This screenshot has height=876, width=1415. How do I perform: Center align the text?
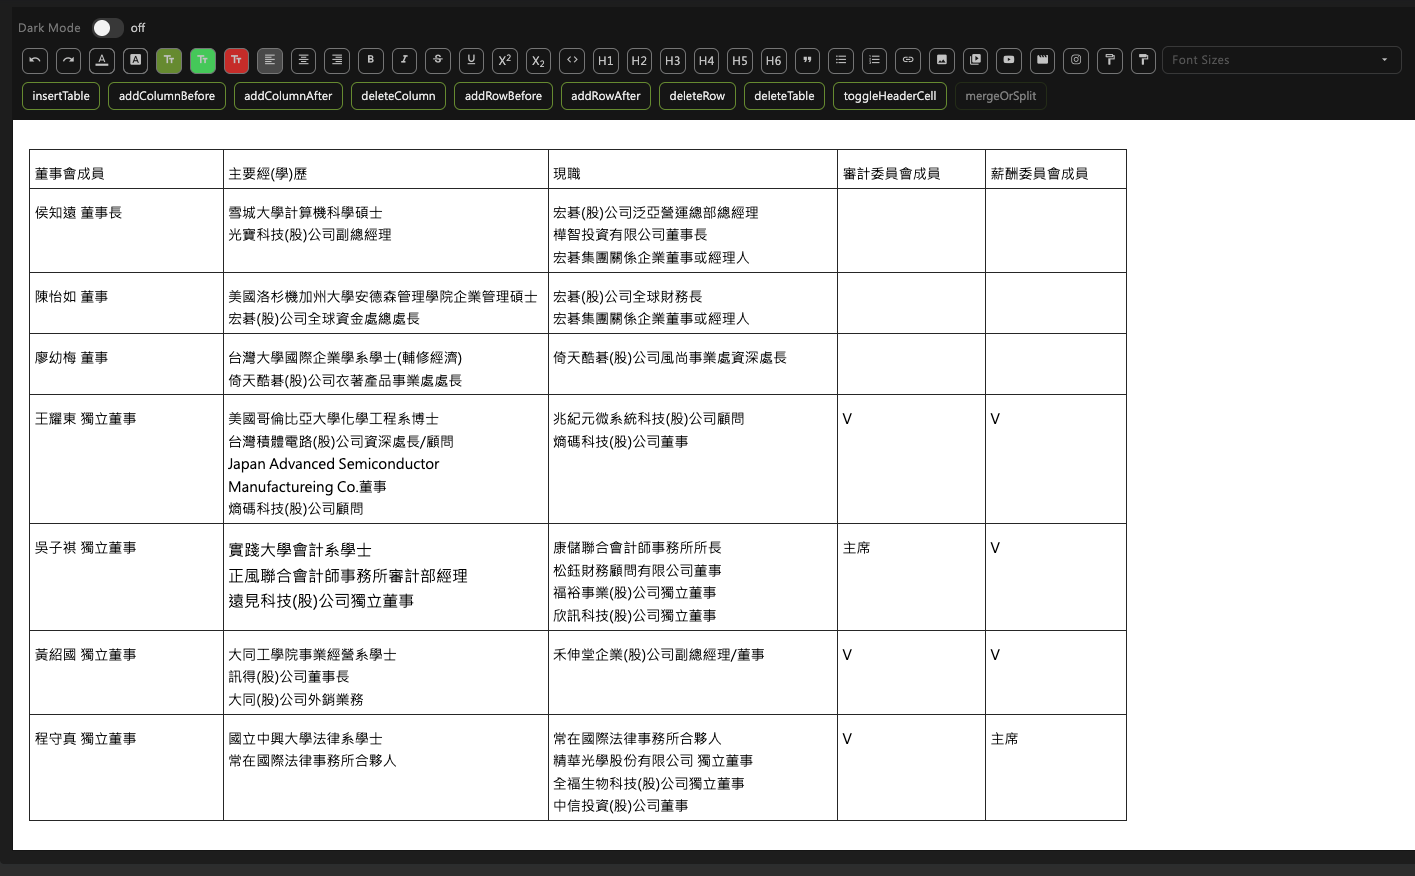point(304,60)
